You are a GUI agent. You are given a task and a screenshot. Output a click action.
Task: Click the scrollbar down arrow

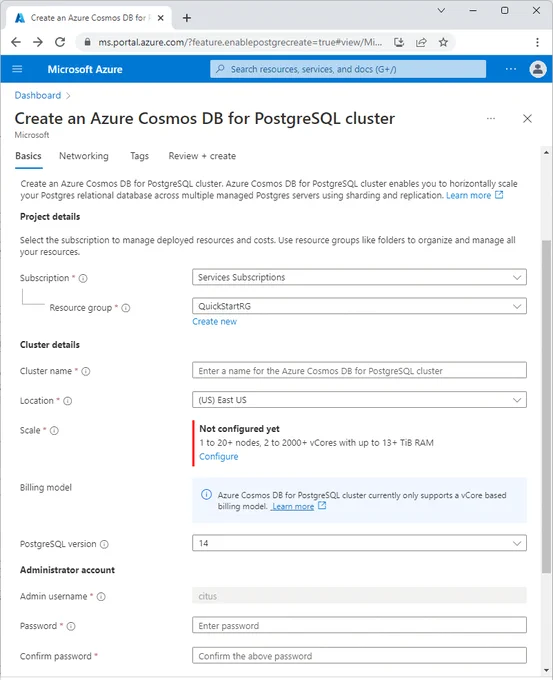(x=546, y=670)
